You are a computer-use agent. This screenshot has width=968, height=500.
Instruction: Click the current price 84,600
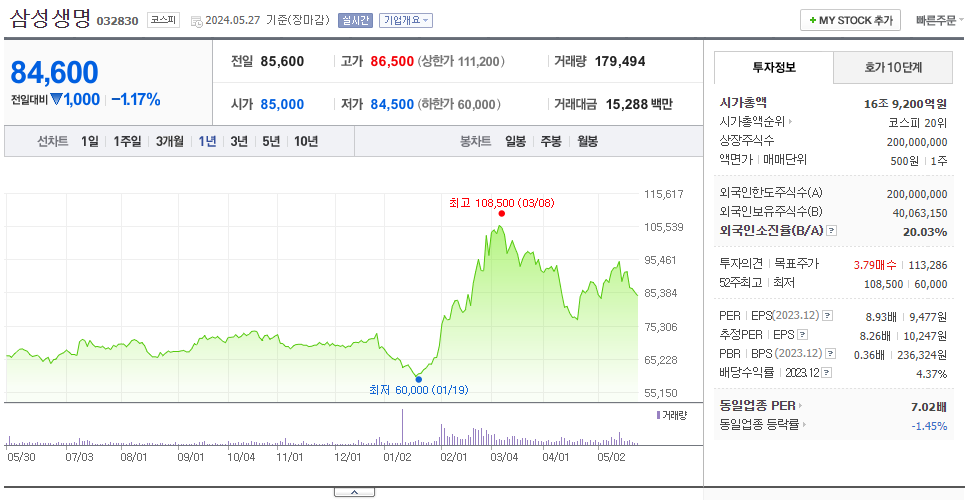(x=54, y=73)
